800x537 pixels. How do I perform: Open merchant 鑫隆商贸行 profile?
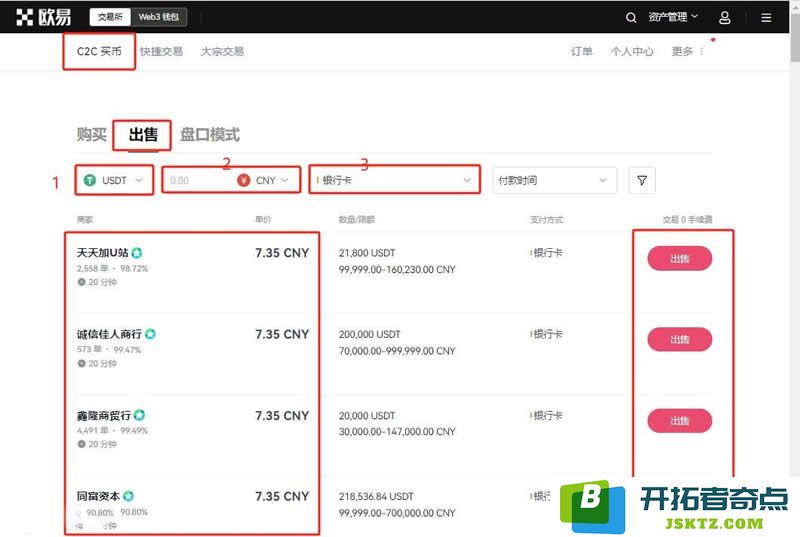[x=104, y=415]
